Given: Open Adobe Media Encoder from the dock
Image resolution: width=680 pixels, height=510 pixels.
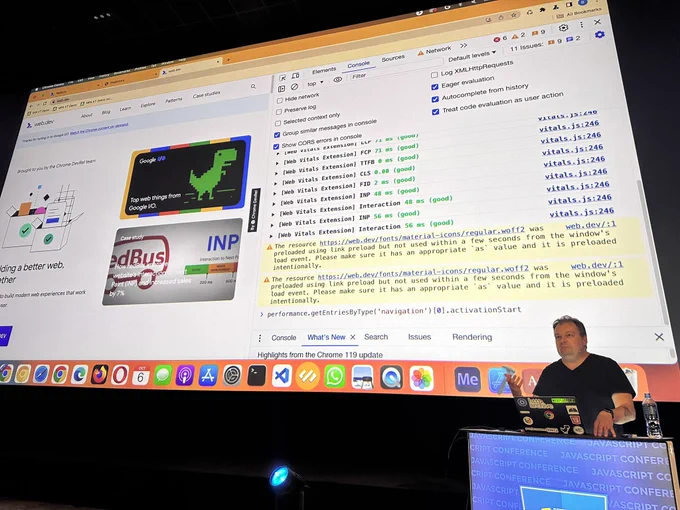Looking at the screenshot, I should click(x=468, y=379).
